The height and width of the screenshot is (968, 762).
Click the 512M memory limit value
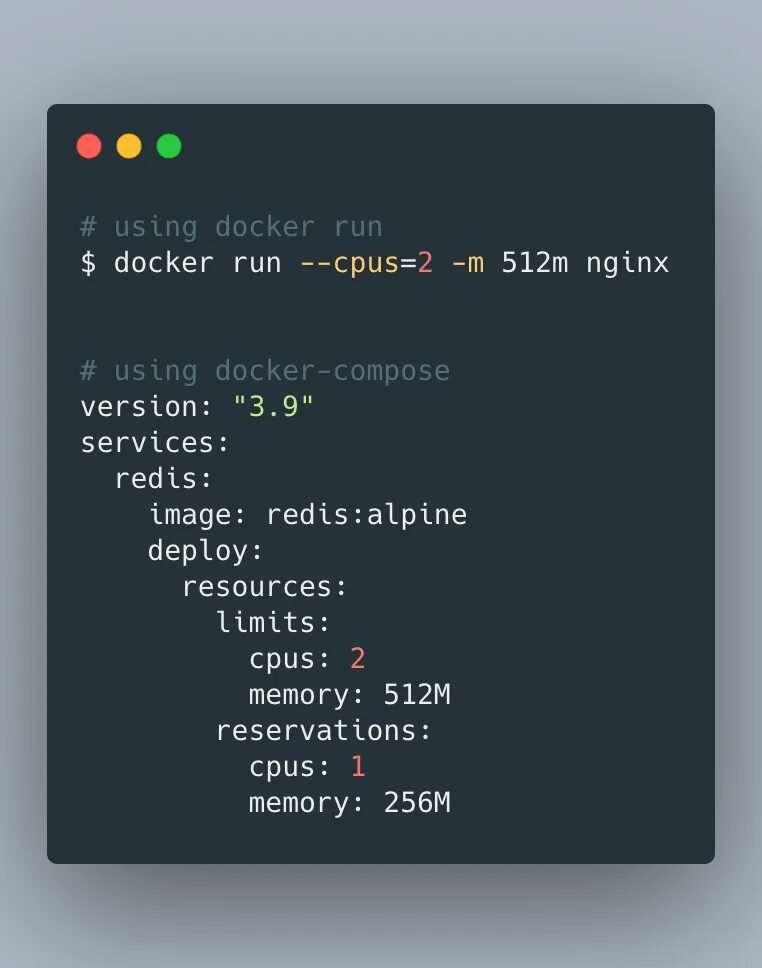tap(417, 695)
